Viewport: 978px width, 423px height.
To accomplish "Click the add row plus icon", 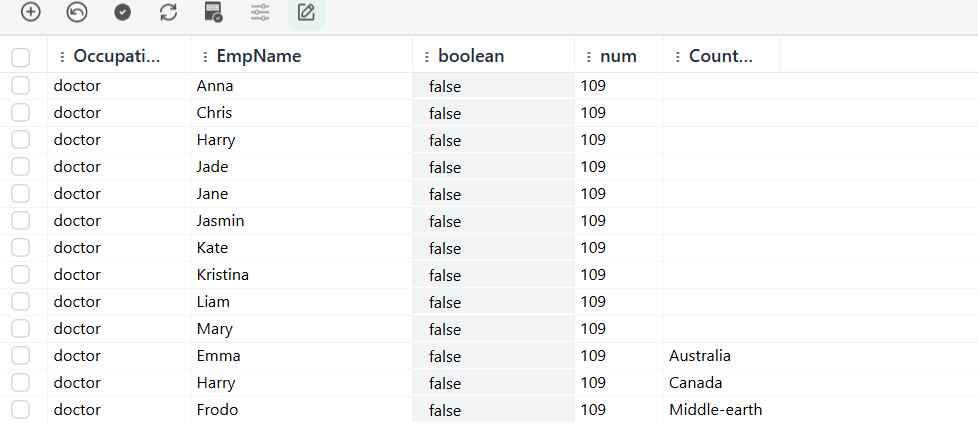I will coord(31,12).
